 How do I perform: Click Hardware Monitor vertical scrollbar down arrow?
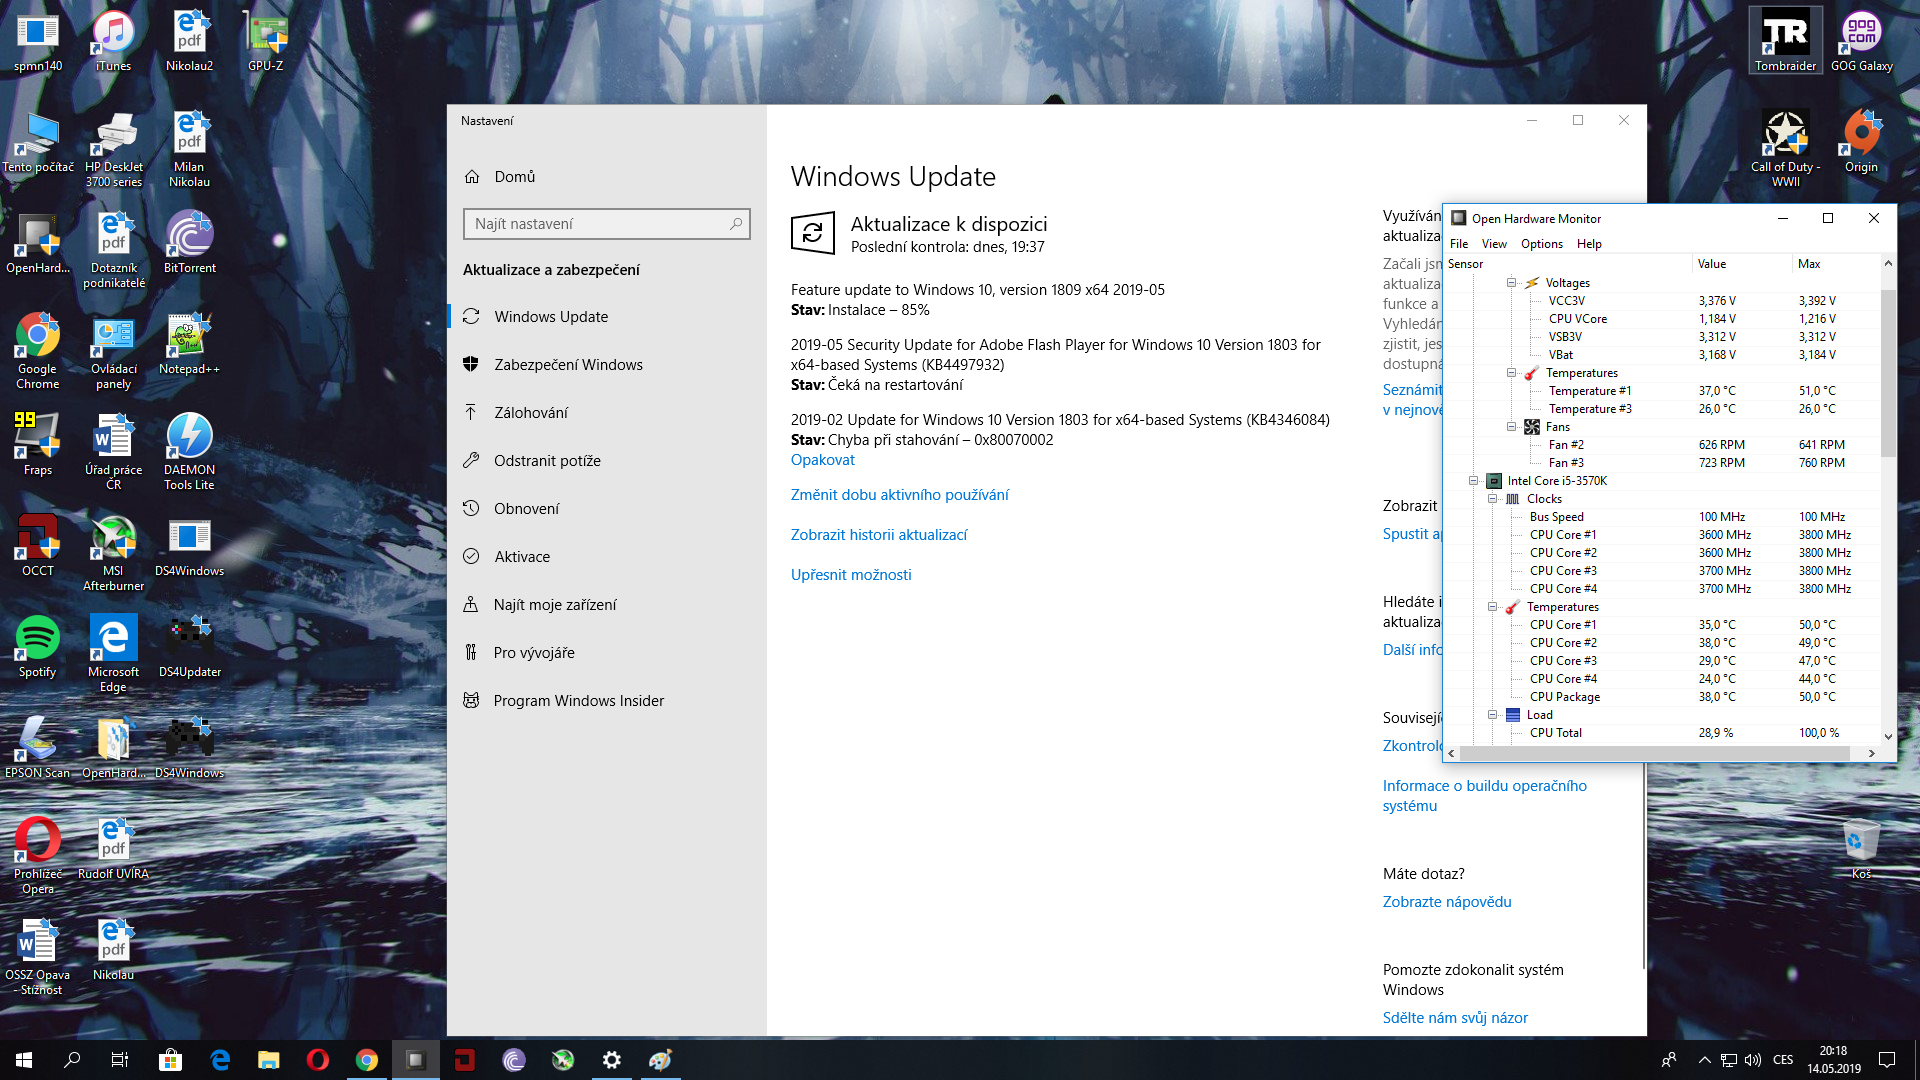pos(1888,736)
